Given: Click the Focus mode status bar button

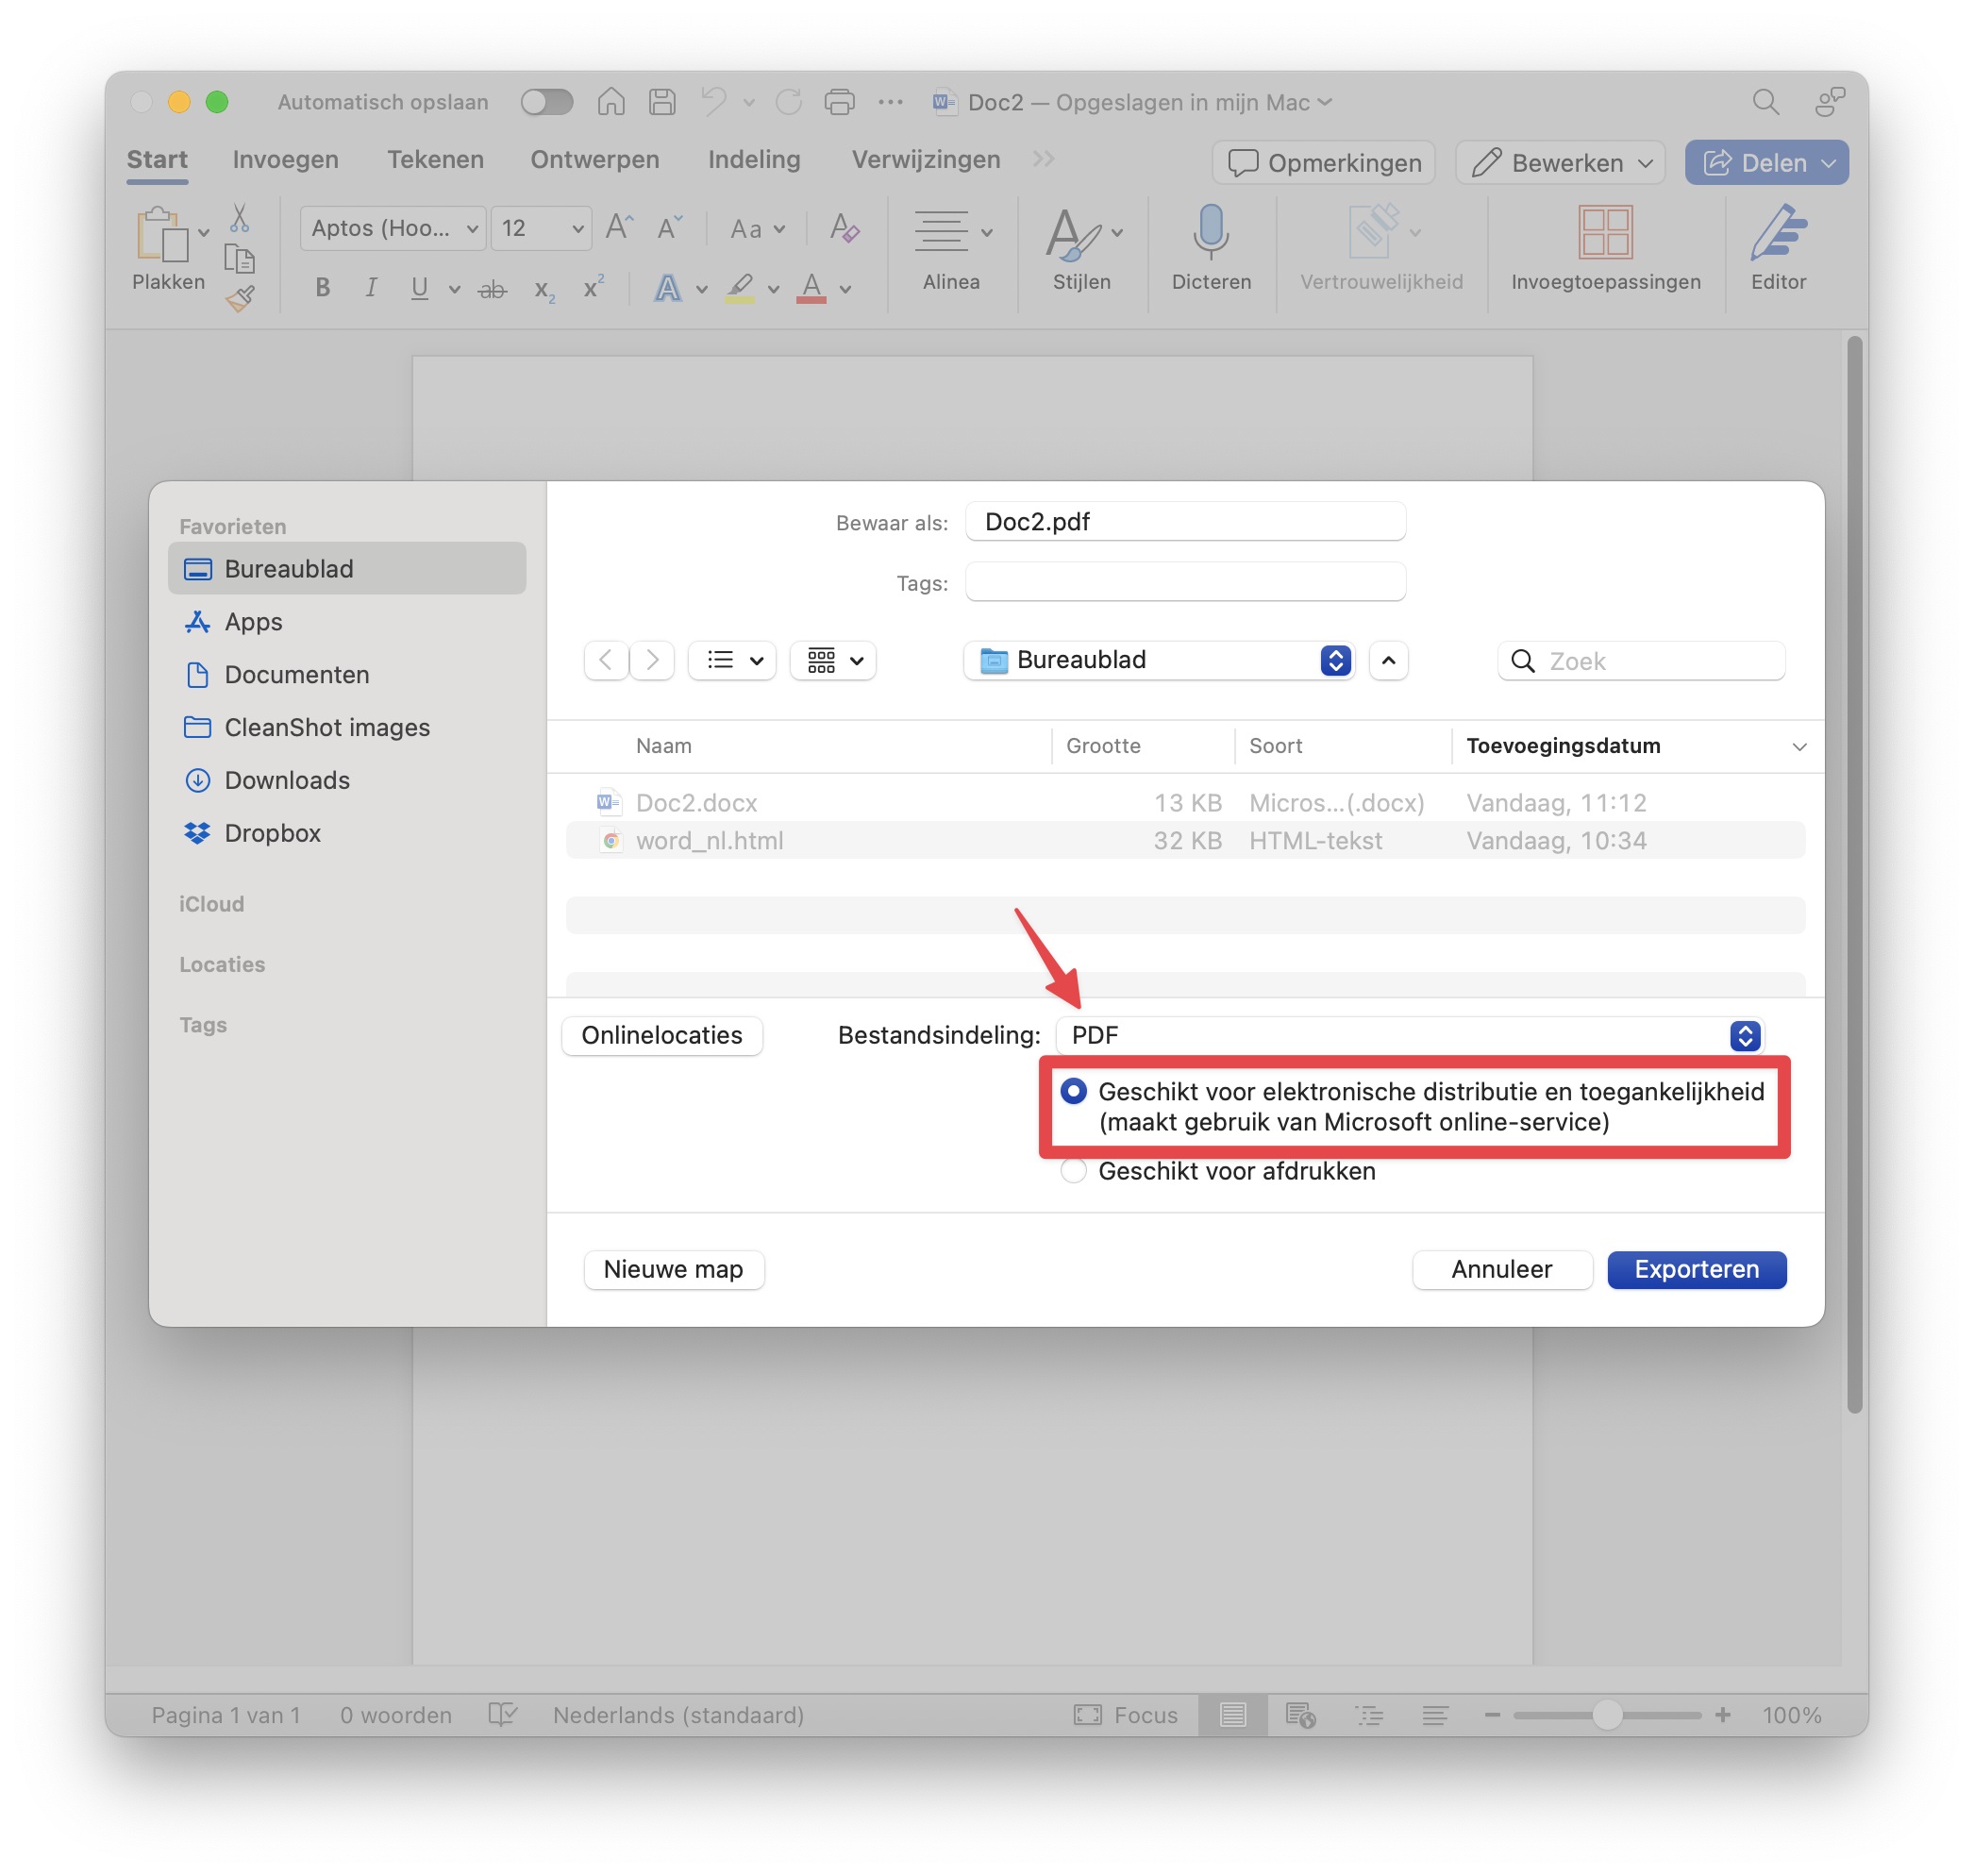Looking at the screenshot, I should click(1126, 1715).
